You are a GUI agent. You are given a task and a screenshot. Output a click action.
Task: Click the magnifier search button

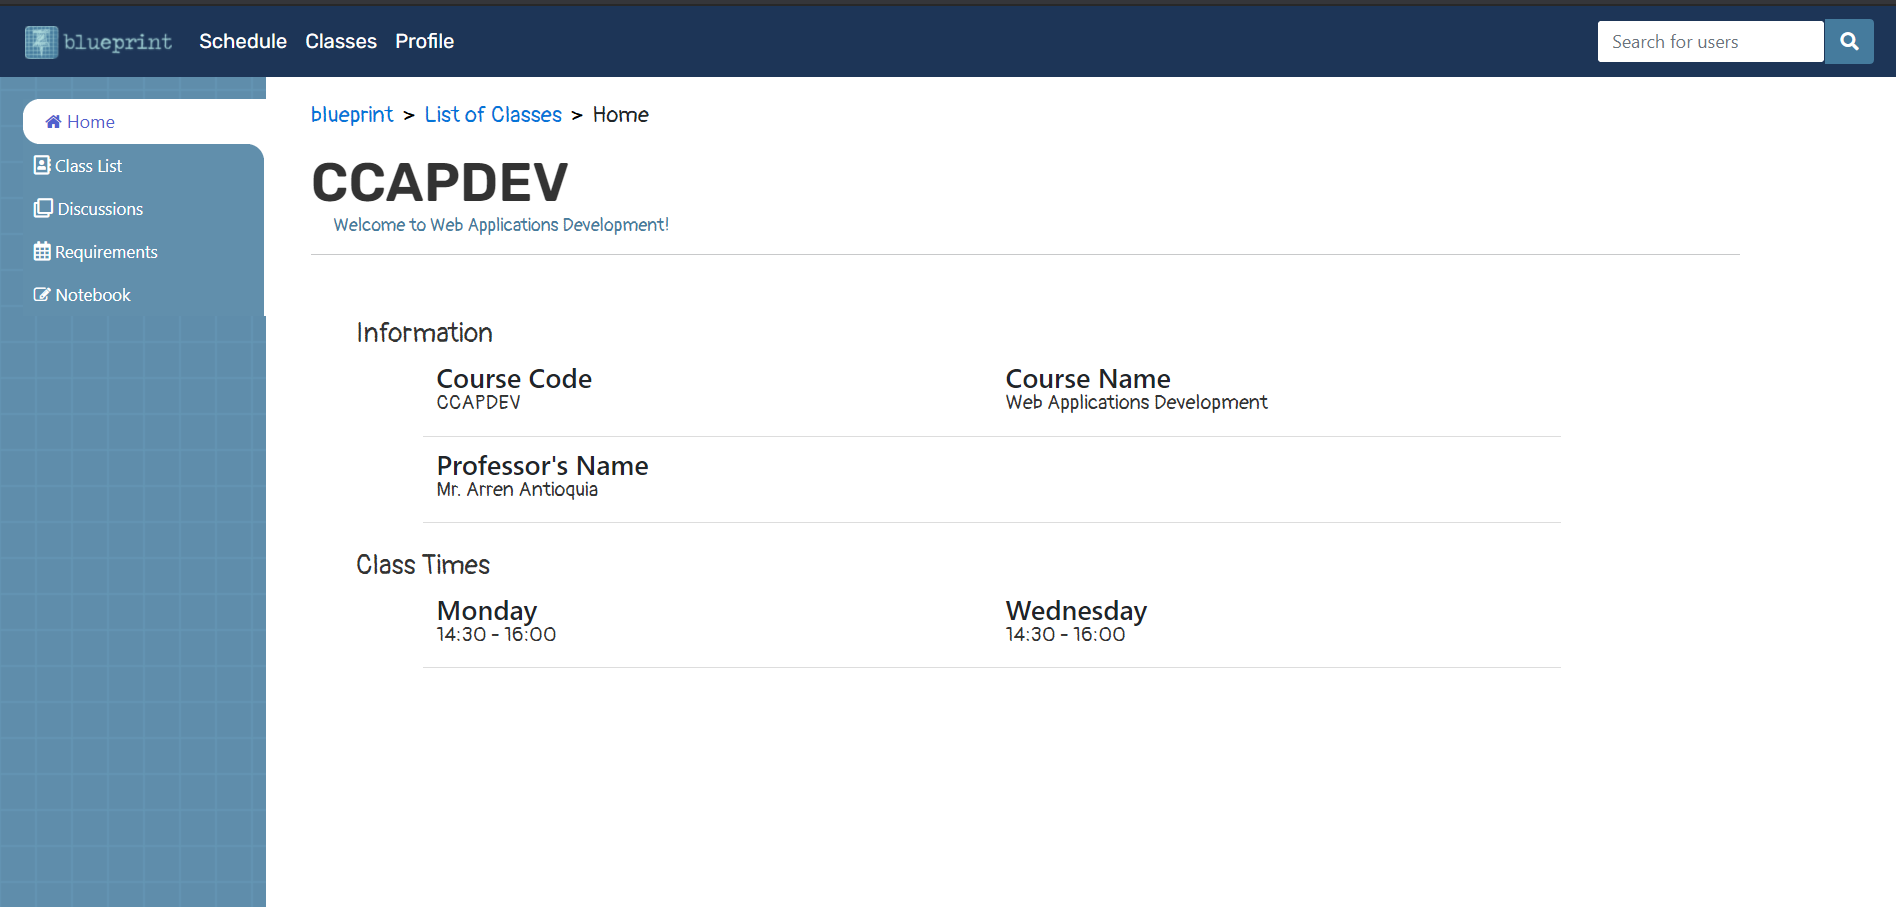[x=1849, y=41]
